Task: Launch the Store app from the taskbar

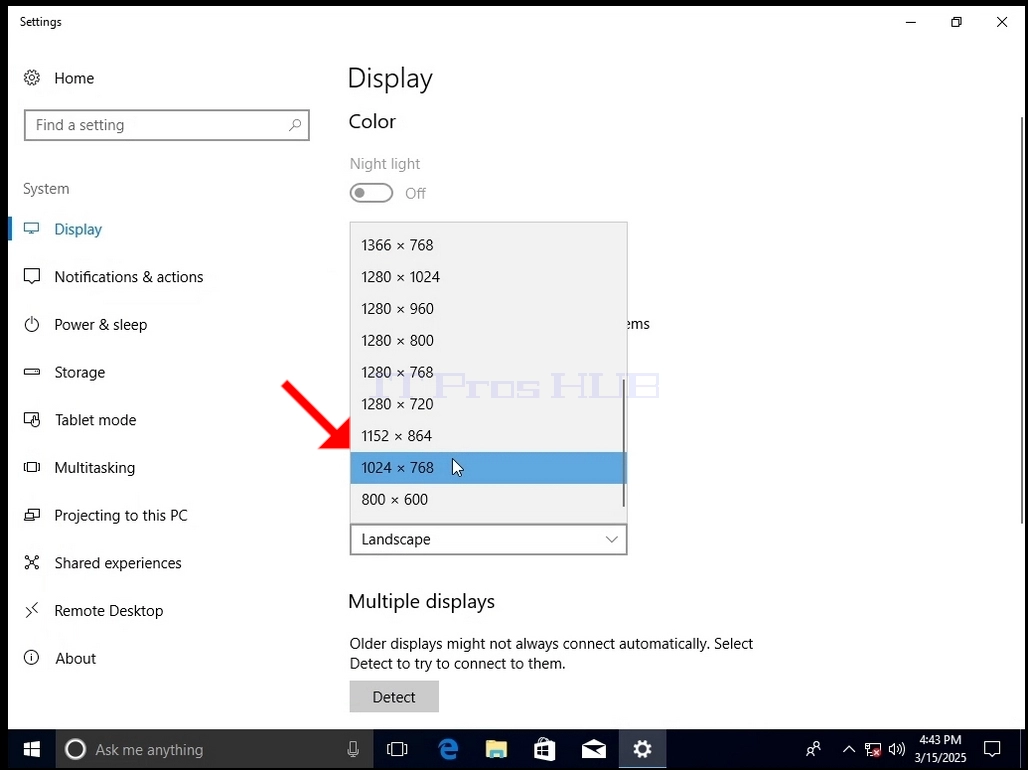Action: coord(545,749)
